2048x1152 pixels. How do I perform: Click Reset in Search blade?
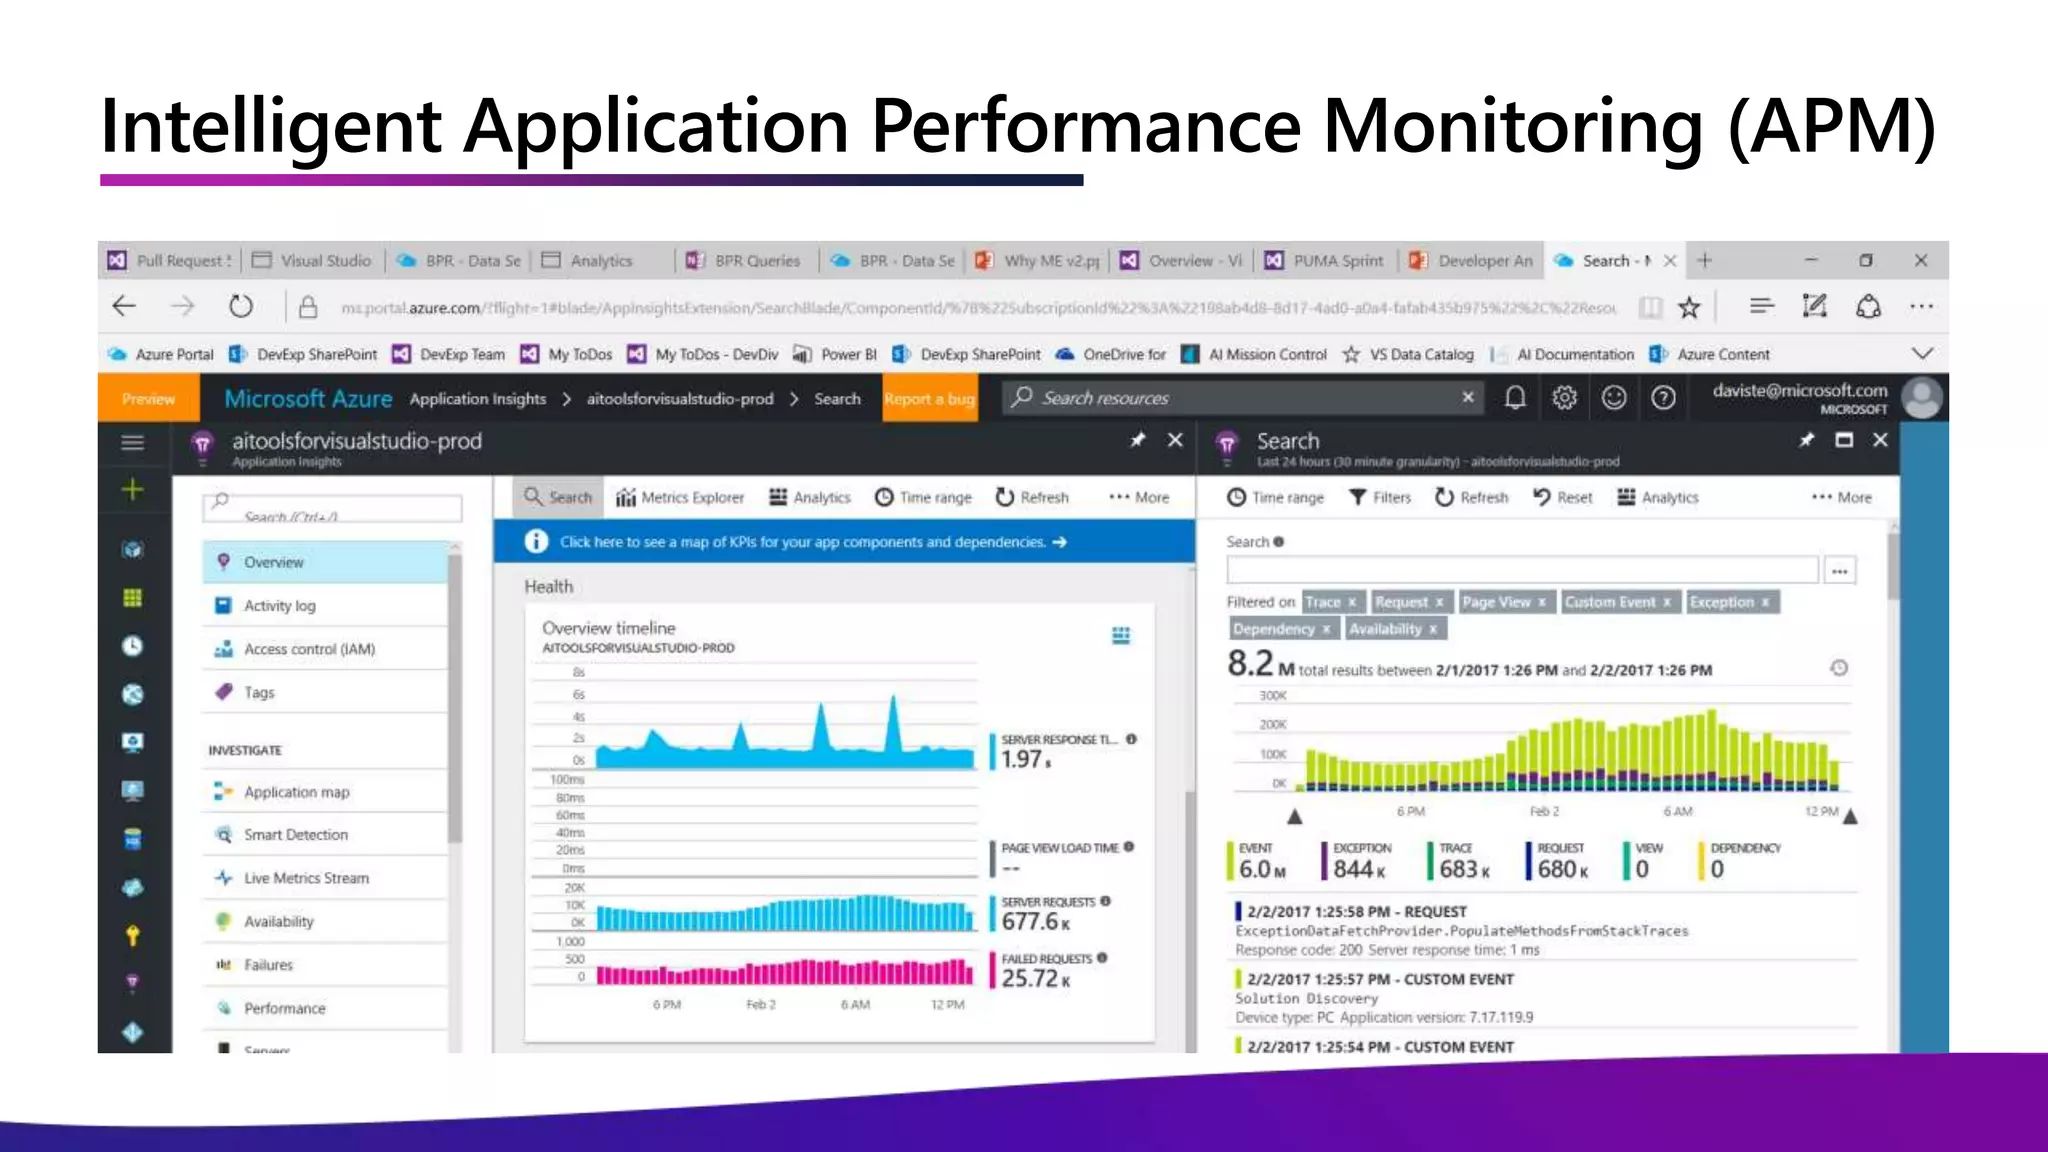[1563, 497]
